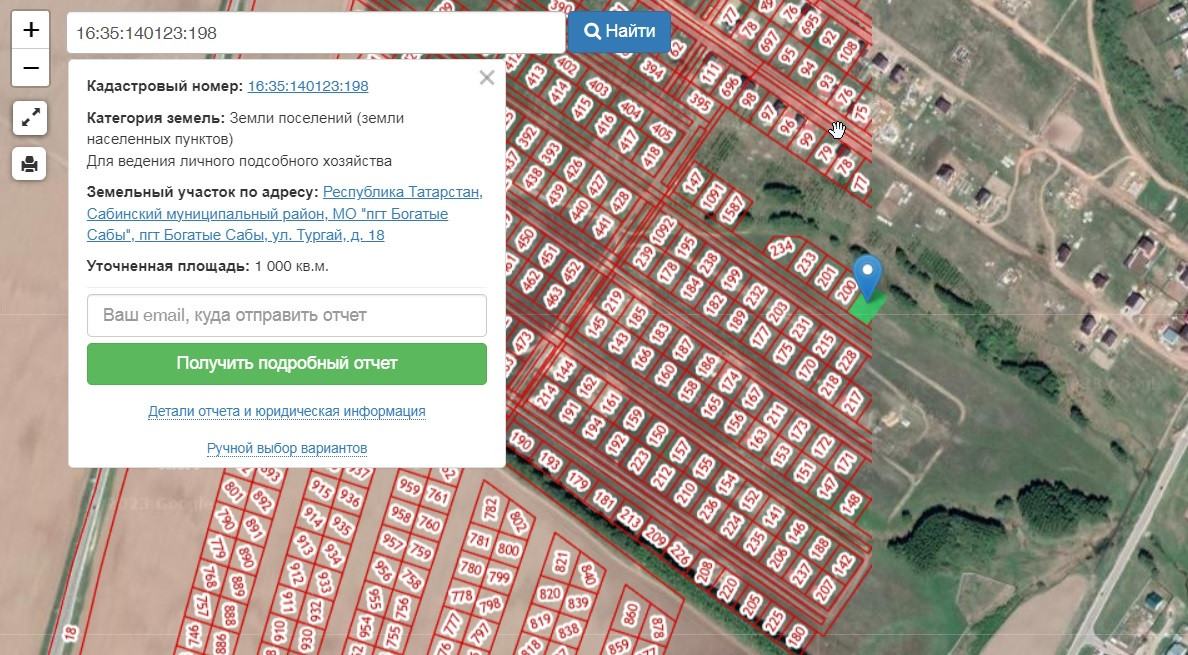Open cadastral number link 16:35:140123:198
The width and height of the screenshot is (1188, 655).
(308, 86)
